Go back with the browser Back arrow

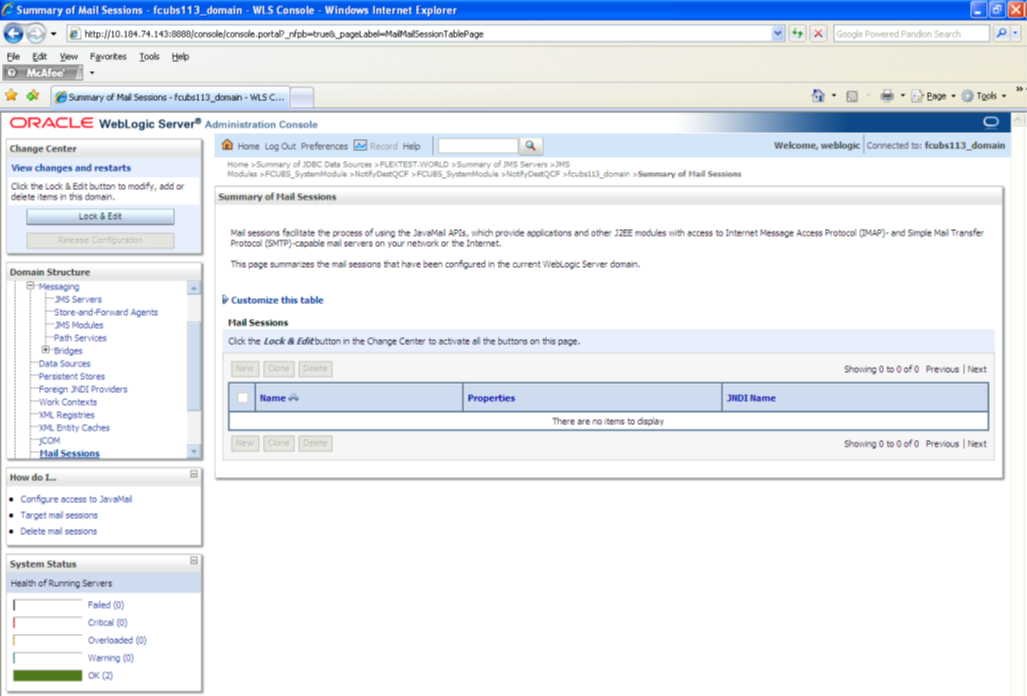[13, 33]
